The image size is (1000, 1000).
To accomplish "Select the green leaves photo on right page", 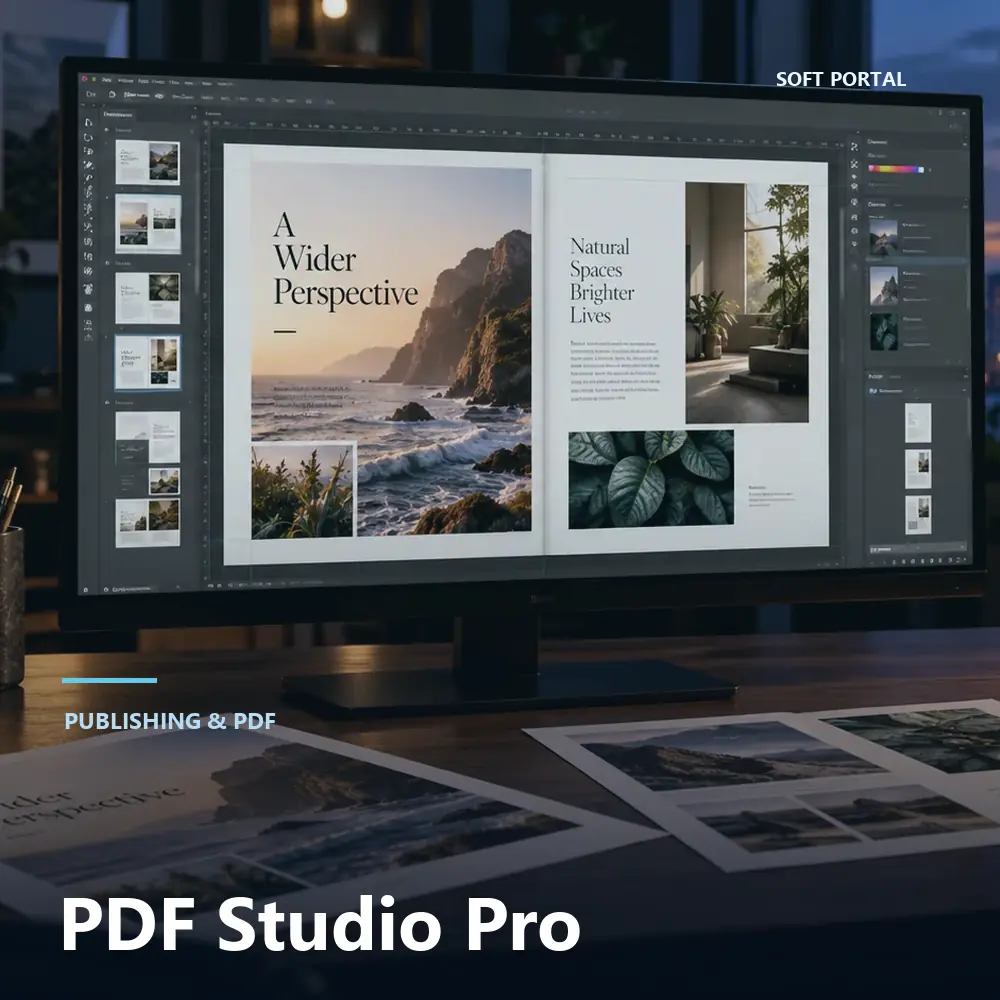I will (651, 479).
